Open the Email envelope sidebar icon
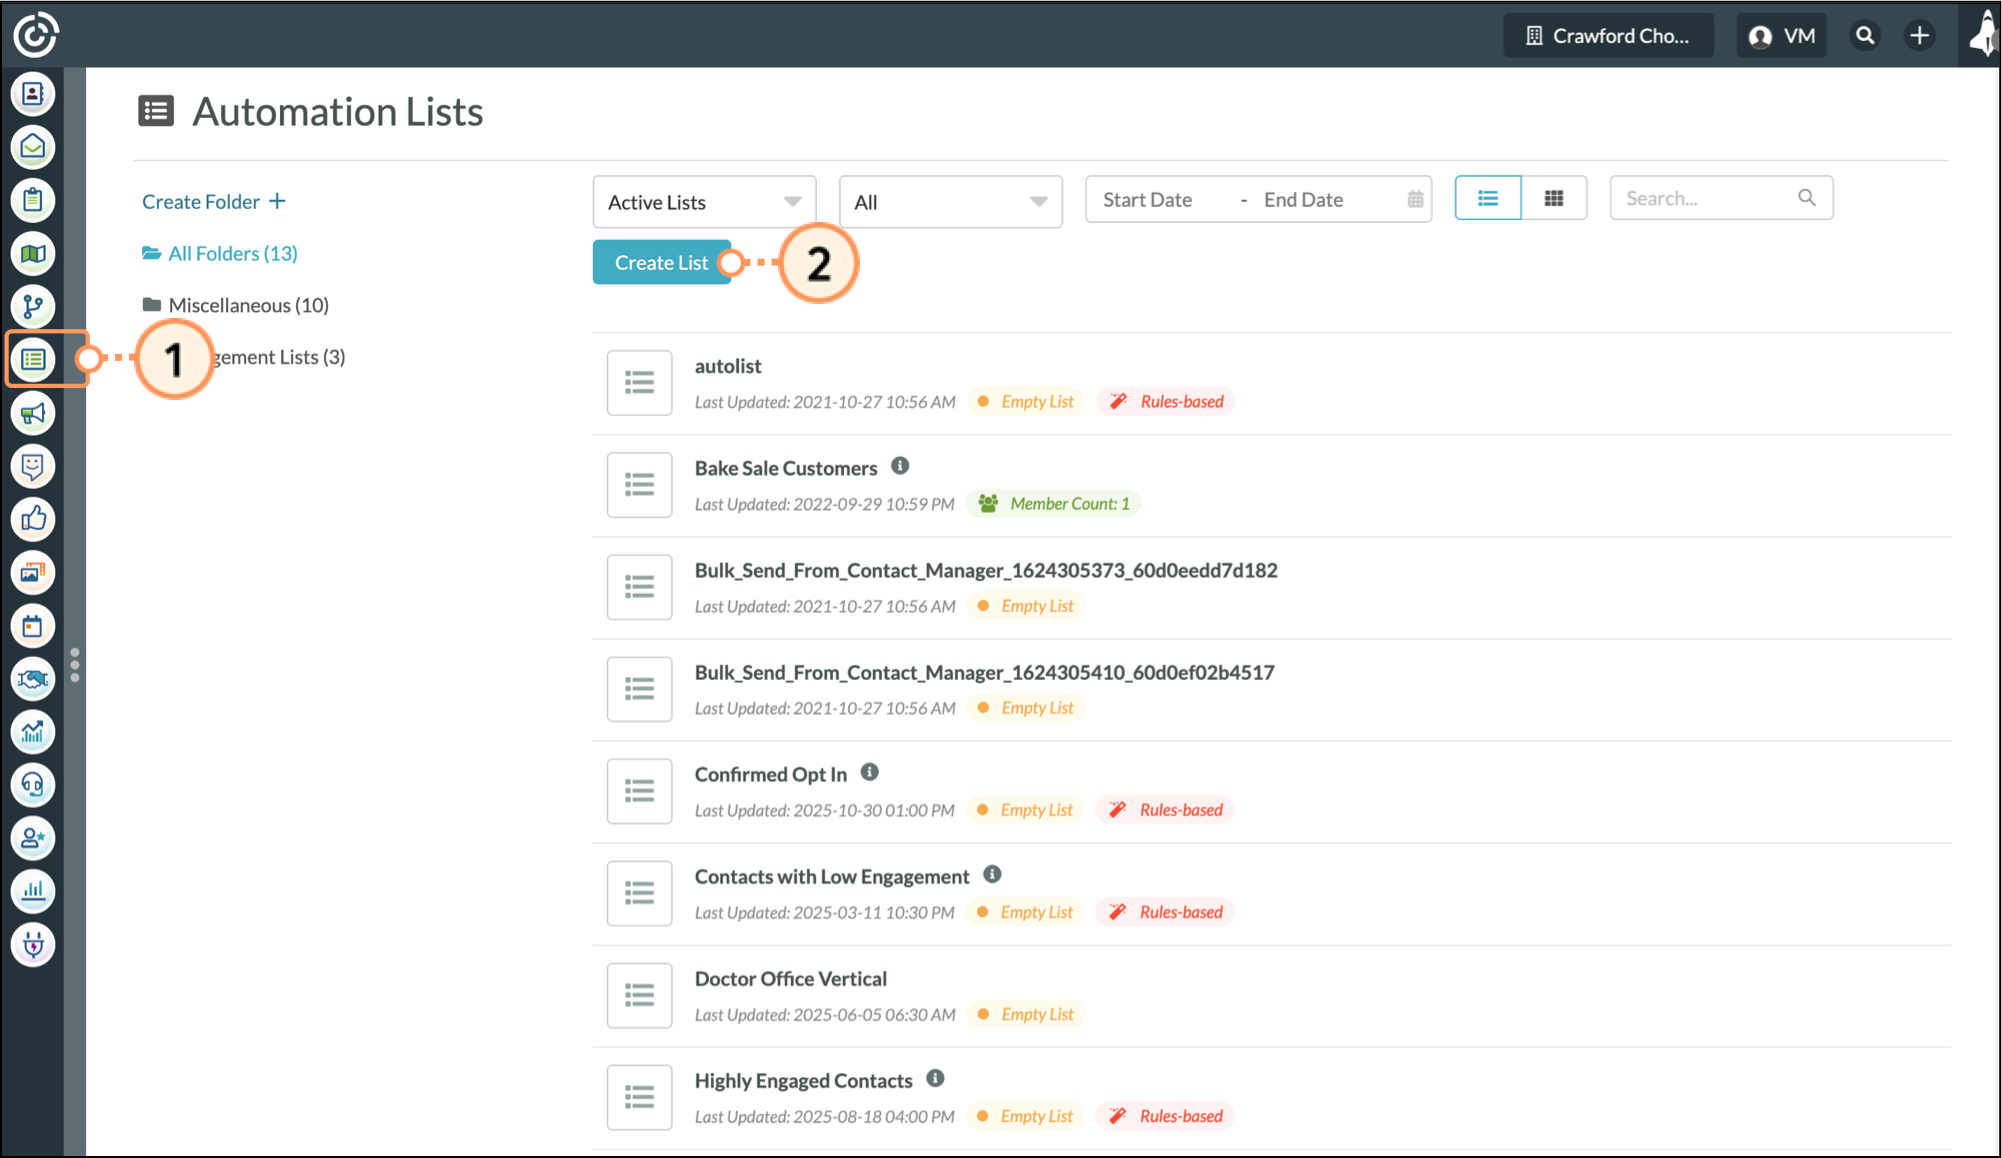Image resolution: width=2002 pixels, height=1158 pixels. click(x=33, y=147)
